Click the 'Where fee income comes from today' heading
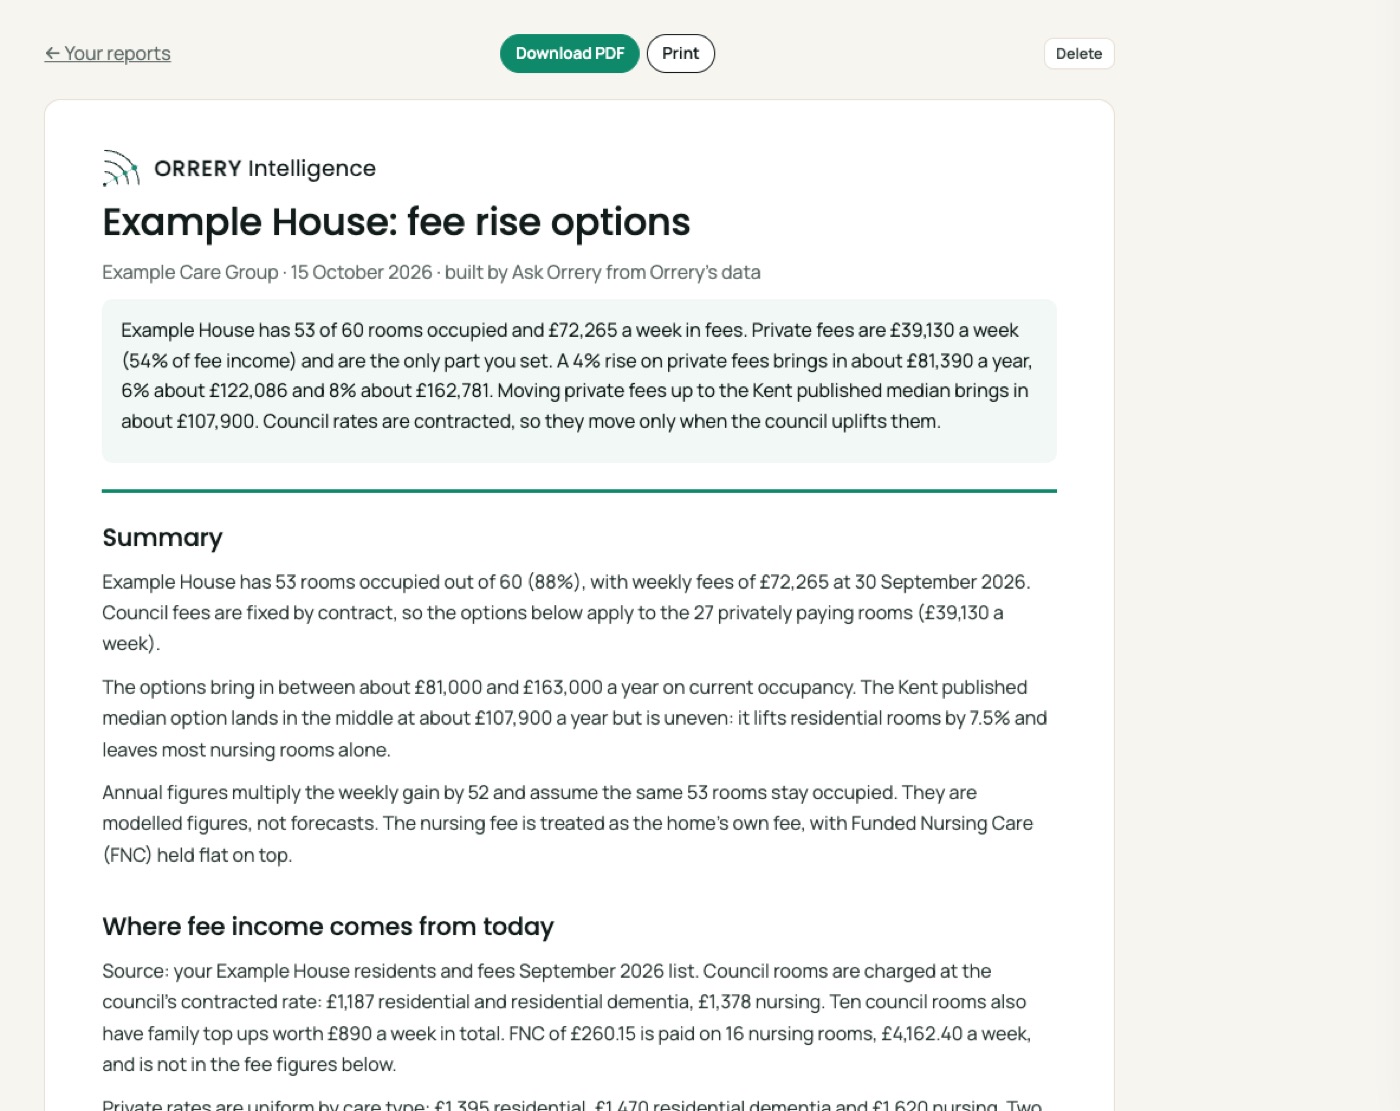Screen dimensions: 1400x1111 point(328,927)
